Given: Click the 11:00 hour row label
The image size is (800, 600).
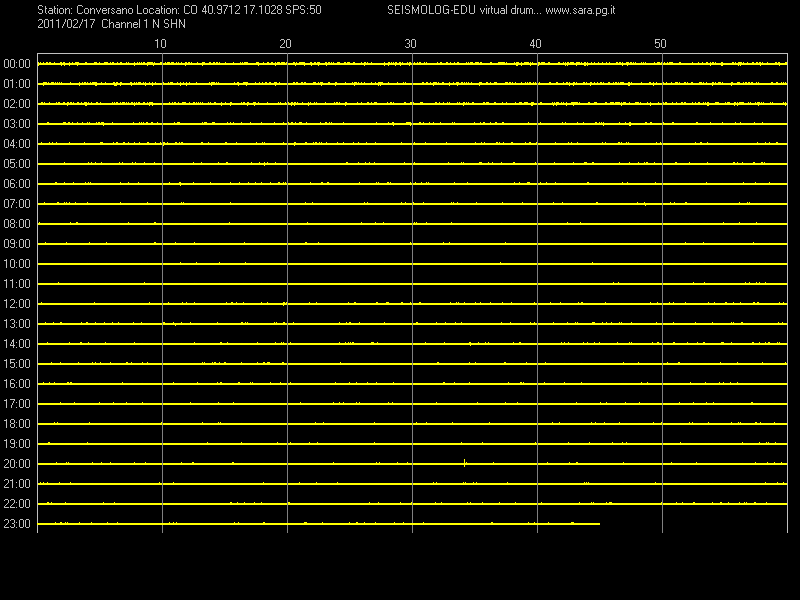Looking at the screenshot, I should pos(17,284).
